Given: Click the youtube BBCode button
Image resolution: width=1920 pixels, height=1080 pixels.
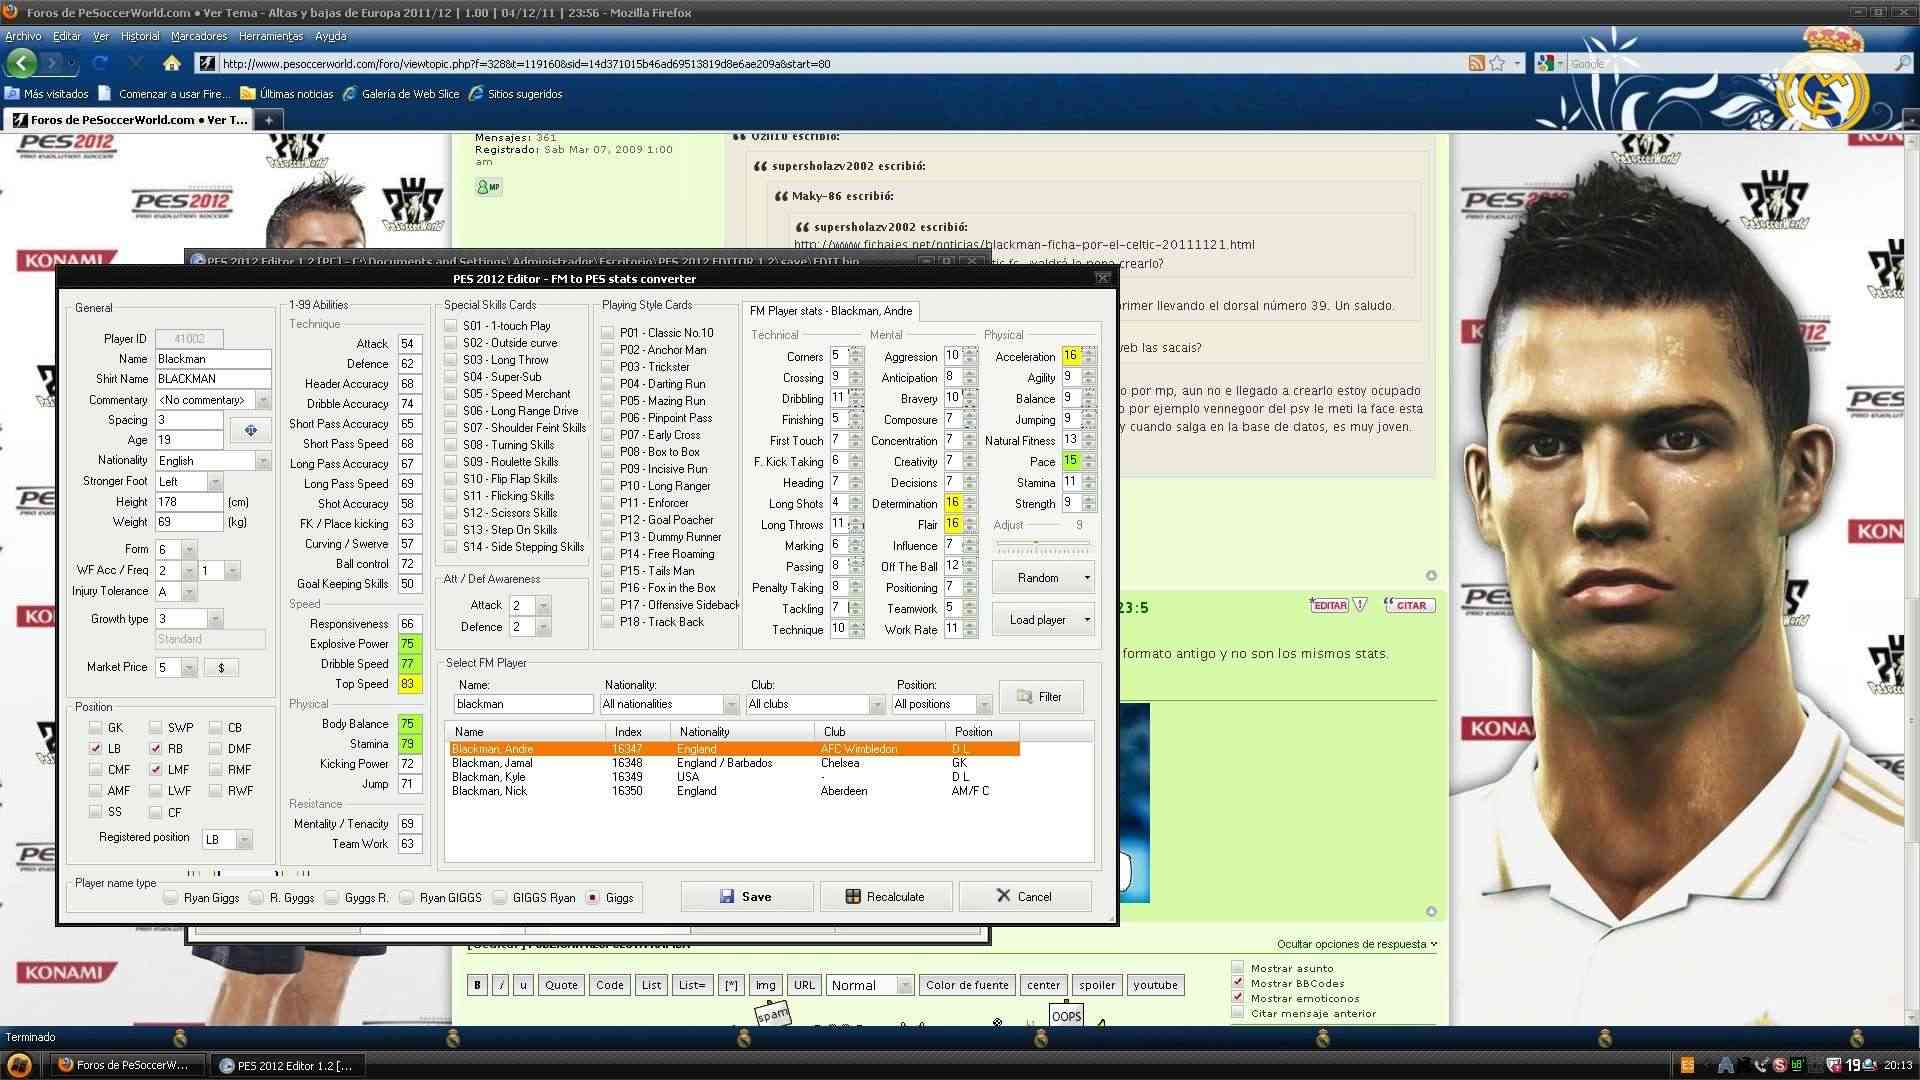Looking at the screenshot, I should 1155,986.
